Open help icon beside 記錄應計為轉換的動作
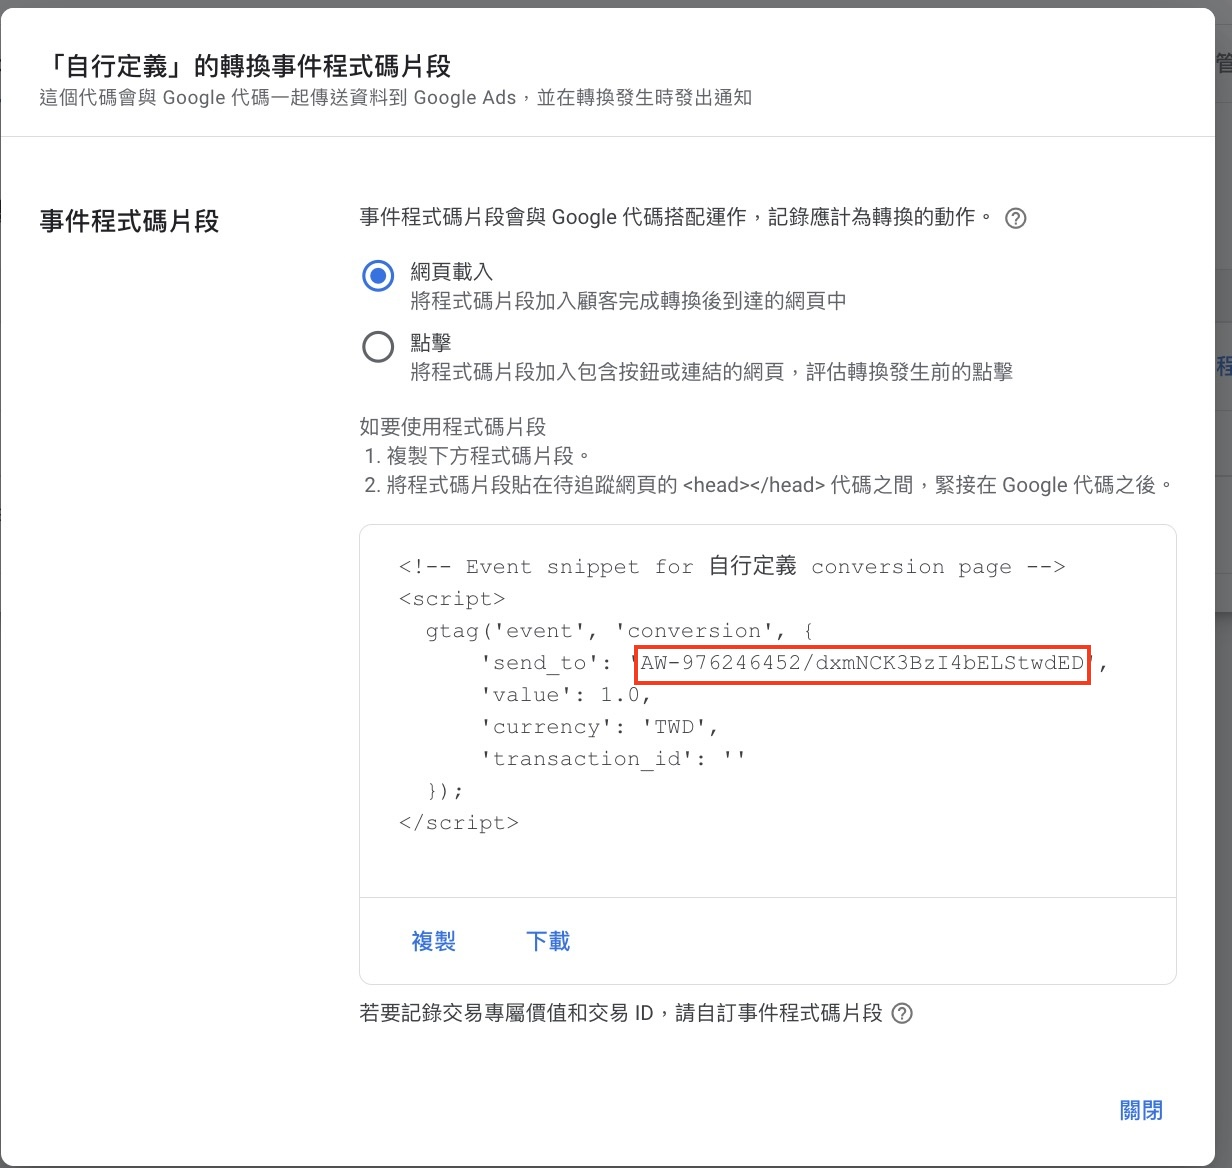 (1015, 218)
